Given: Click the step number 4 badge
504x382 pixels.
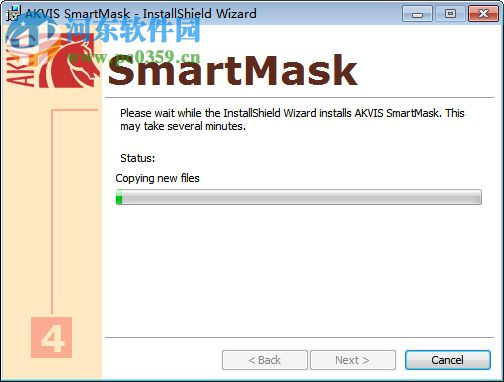Looking at the screenshot, I should 52,337.
